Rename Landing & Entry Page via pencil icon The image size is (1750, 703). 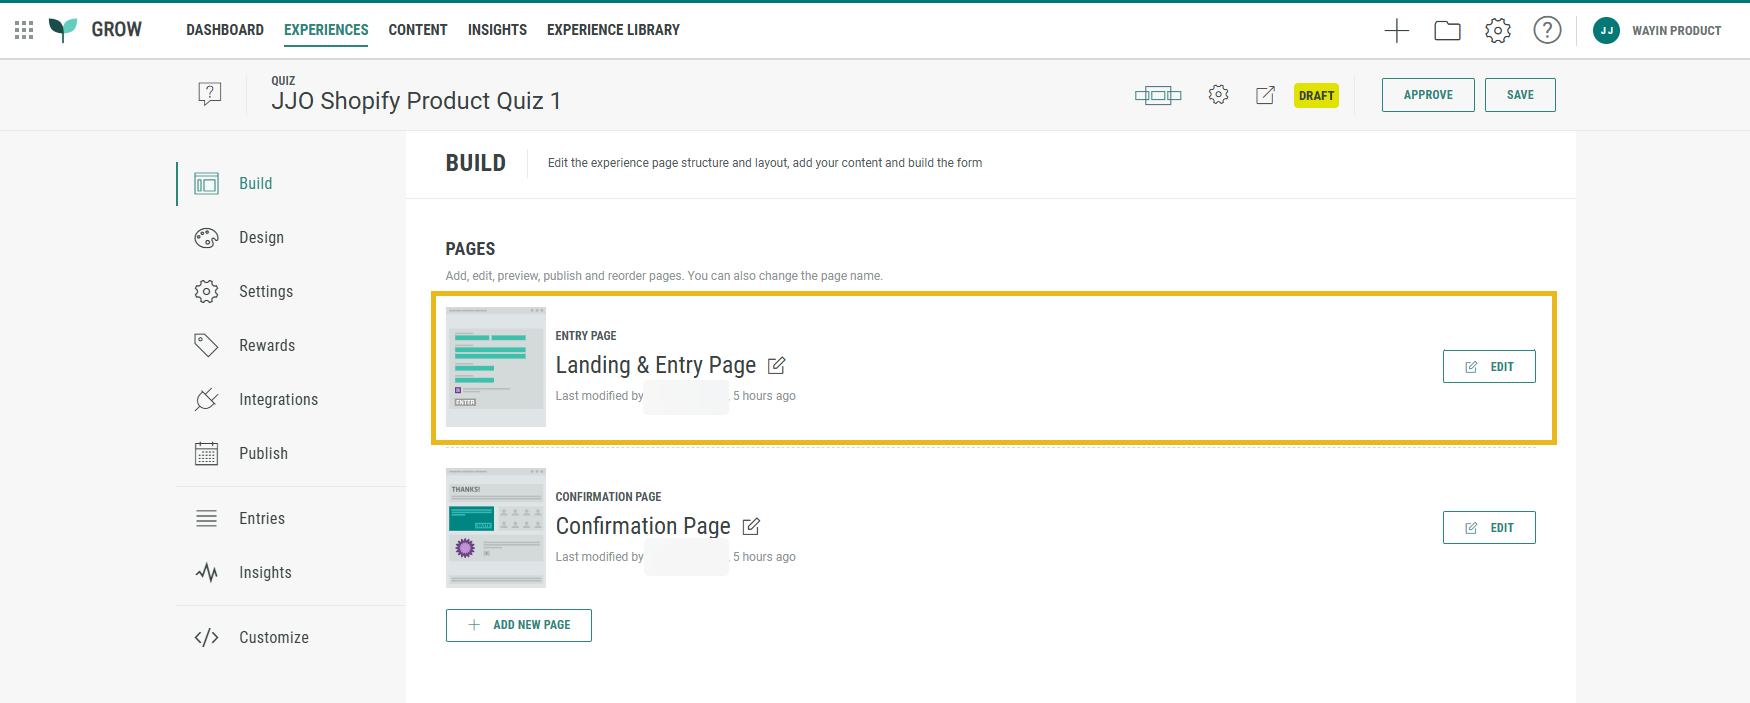tap(776, 366)
